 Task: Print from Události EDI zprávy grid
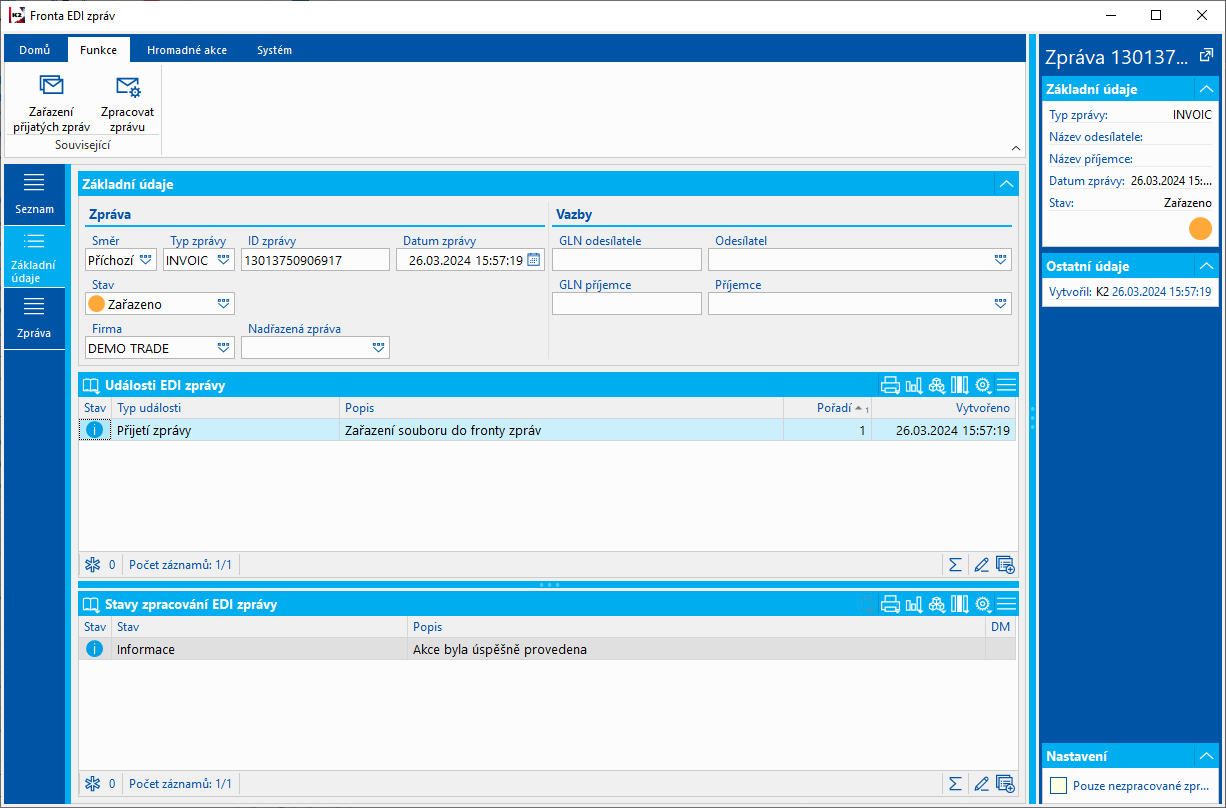(890, 385)
